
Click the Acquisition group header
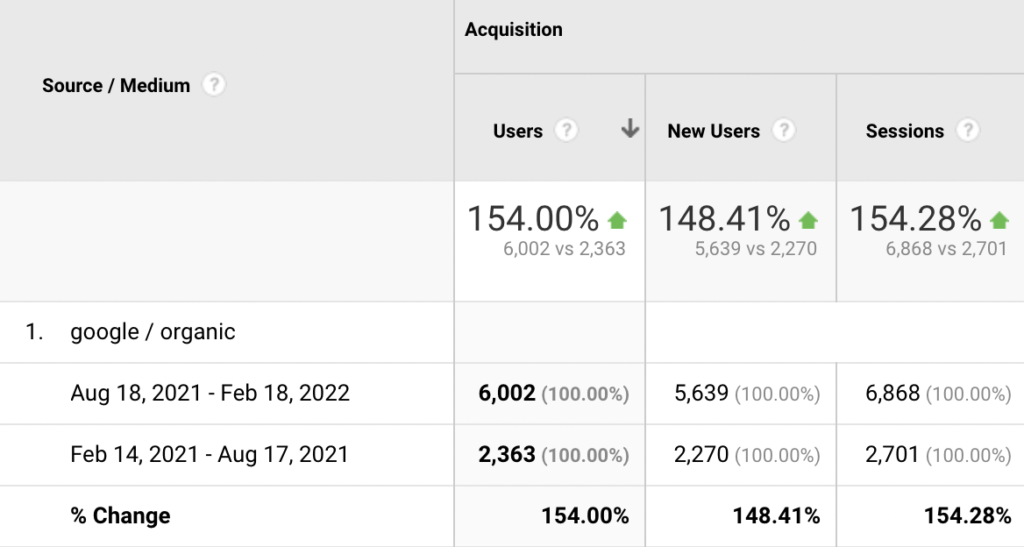(x=513, y=30)
